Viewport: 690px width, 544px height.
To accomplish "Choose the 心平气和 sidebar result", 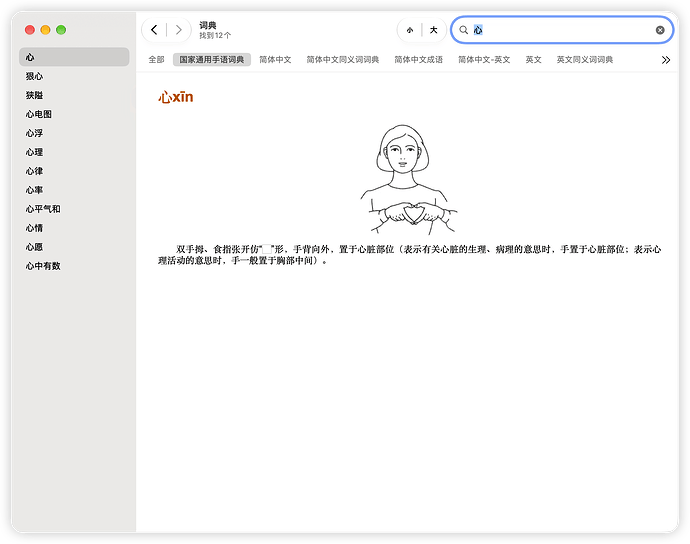I will click(x=74, y=209).
